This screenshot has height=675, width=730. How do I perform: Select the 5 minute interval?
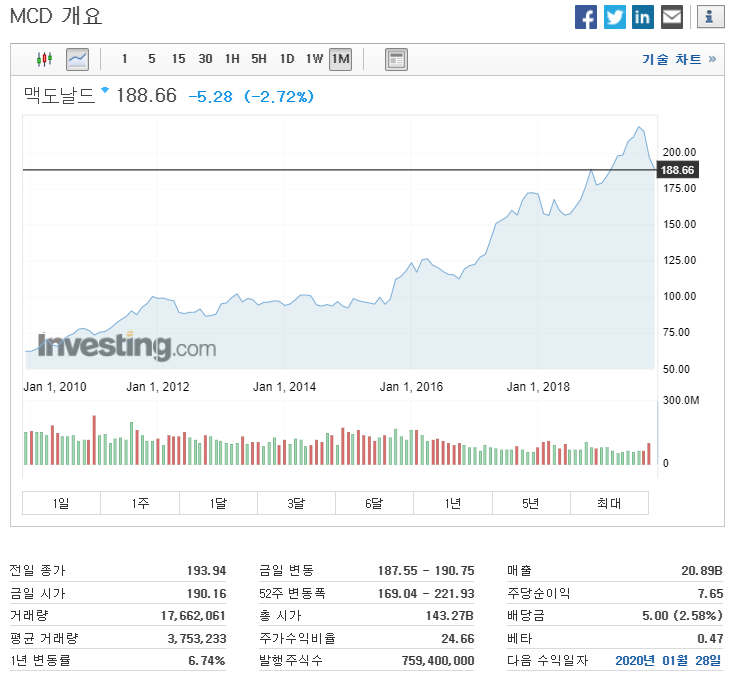(152, 59)
